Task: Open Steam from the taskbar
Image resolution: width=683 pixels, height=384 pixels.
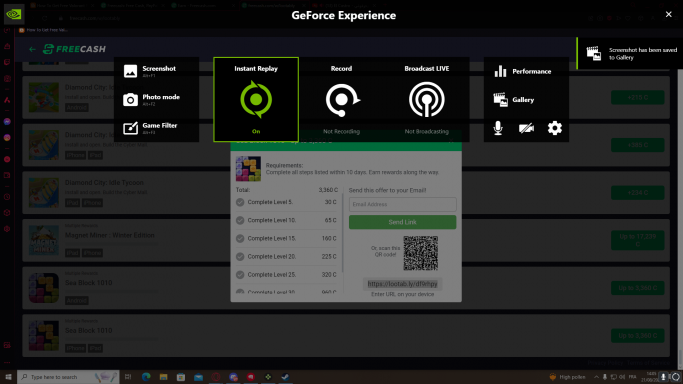Action: (285, 377)
